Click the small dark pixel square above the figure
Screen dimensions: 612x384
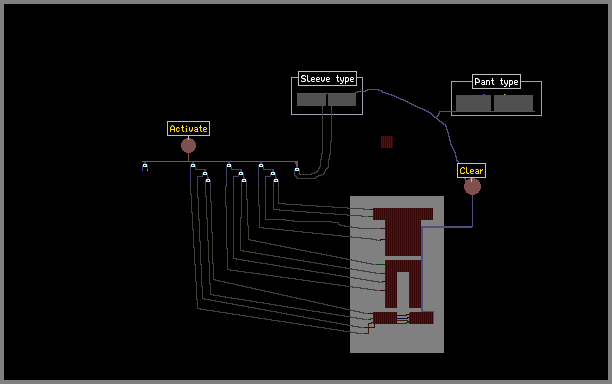387,142
